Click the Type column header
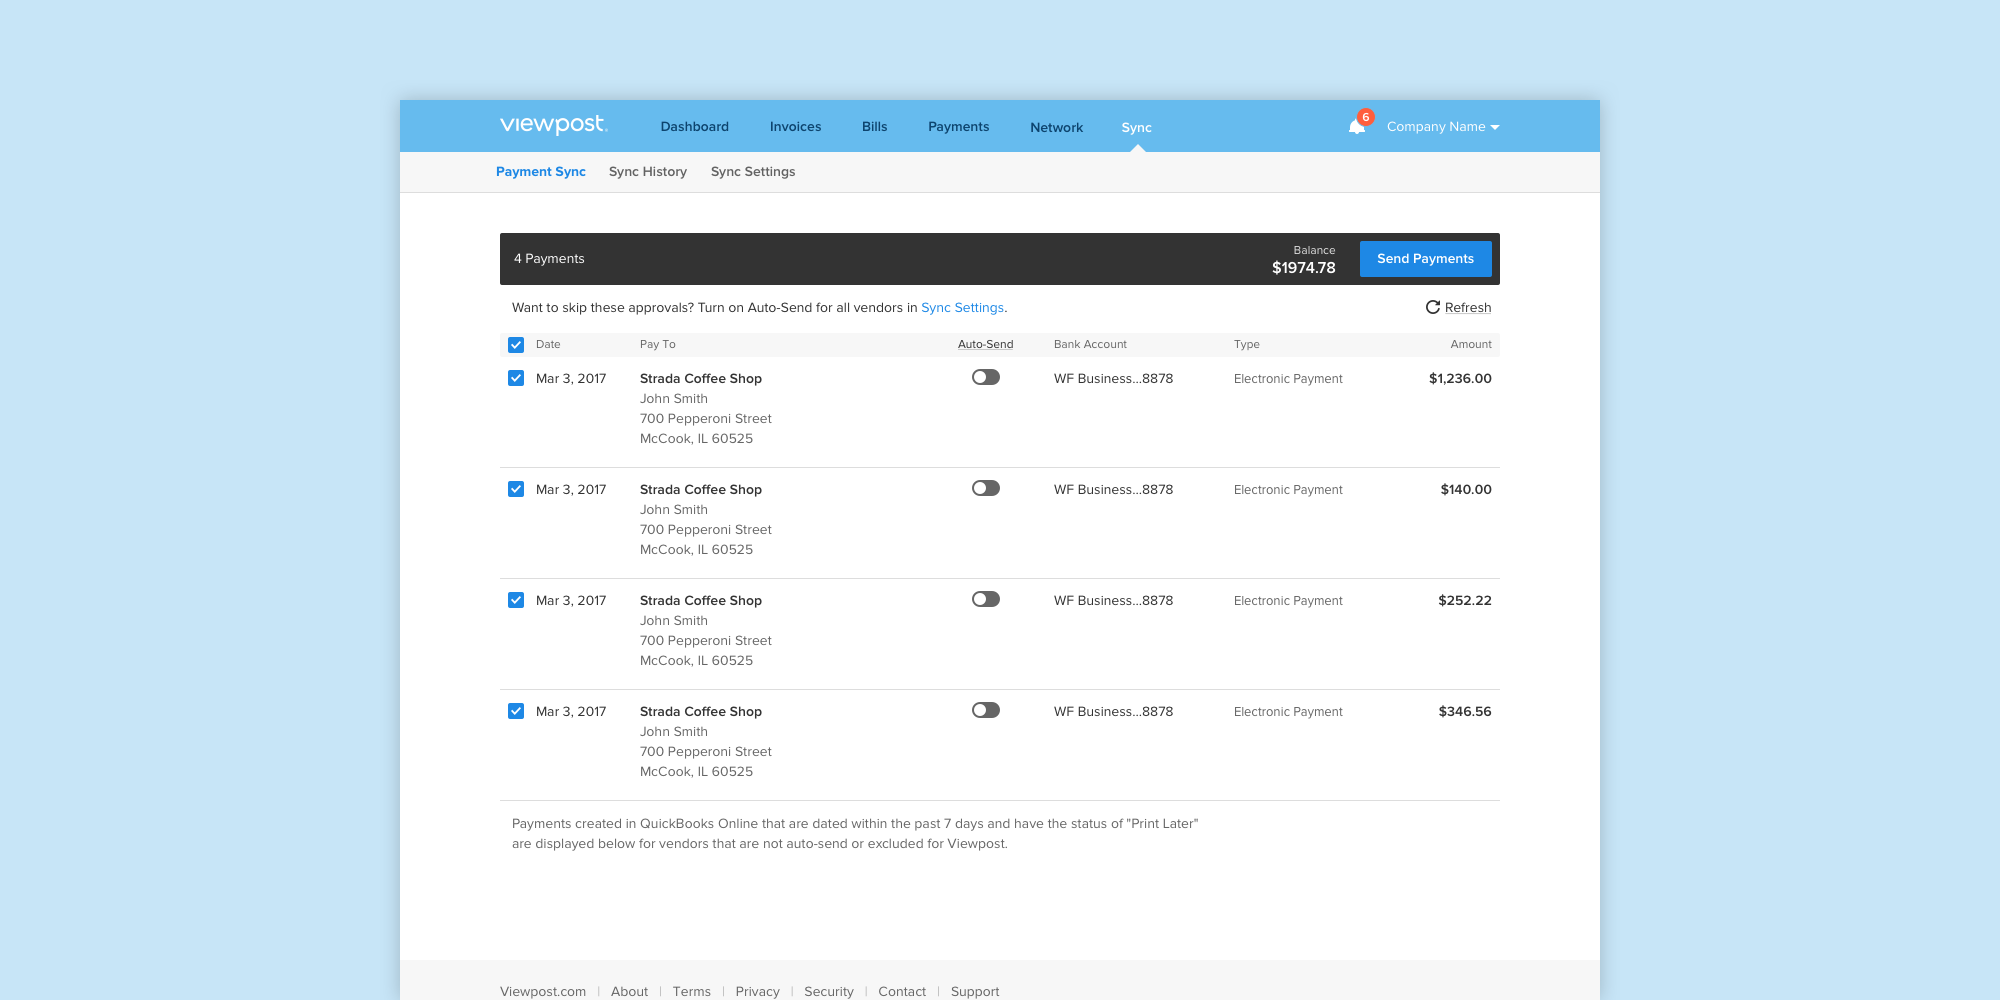 [x=1247, y=345]
